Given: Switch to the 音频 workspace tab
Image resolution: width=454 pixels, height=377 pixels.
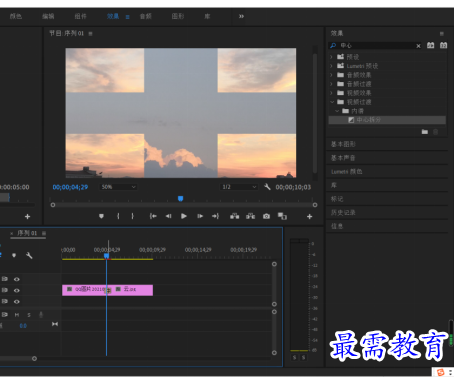Looking at the screenshot, I should click(145, 16).
